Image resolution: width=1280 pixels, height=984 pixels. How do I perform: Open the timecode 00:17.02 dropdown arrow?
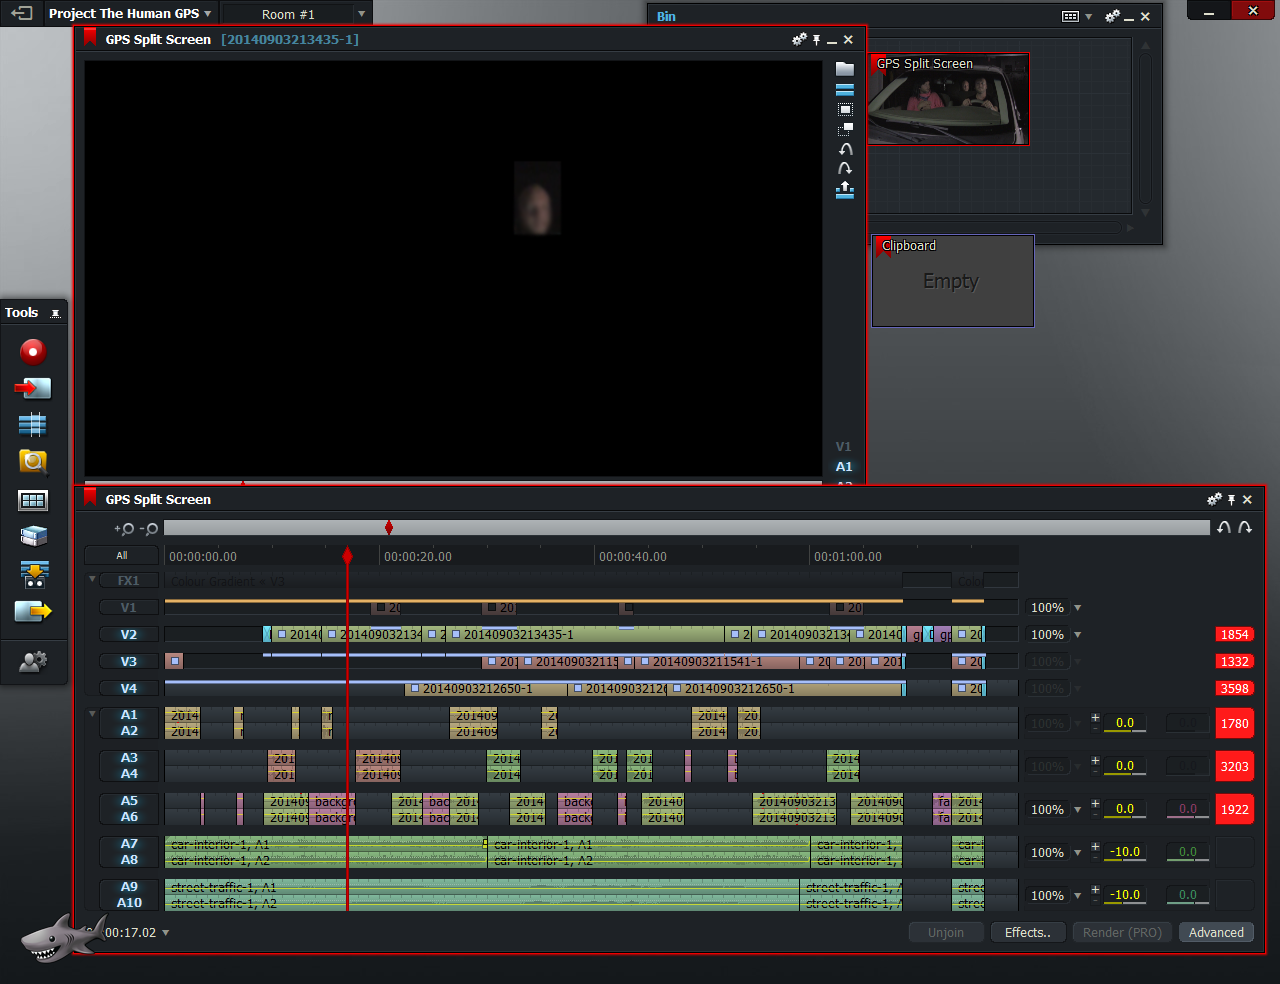165,933
